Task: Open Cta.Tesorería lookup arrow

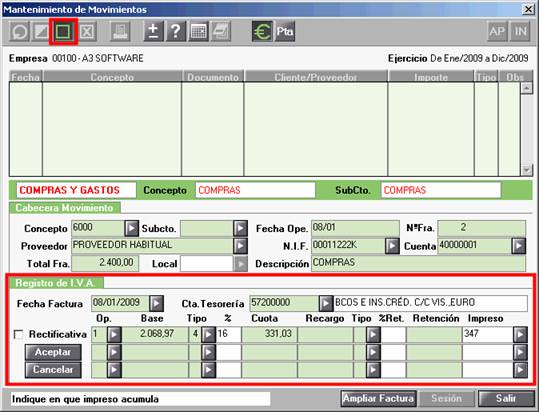Action: [x=326, y=303]
